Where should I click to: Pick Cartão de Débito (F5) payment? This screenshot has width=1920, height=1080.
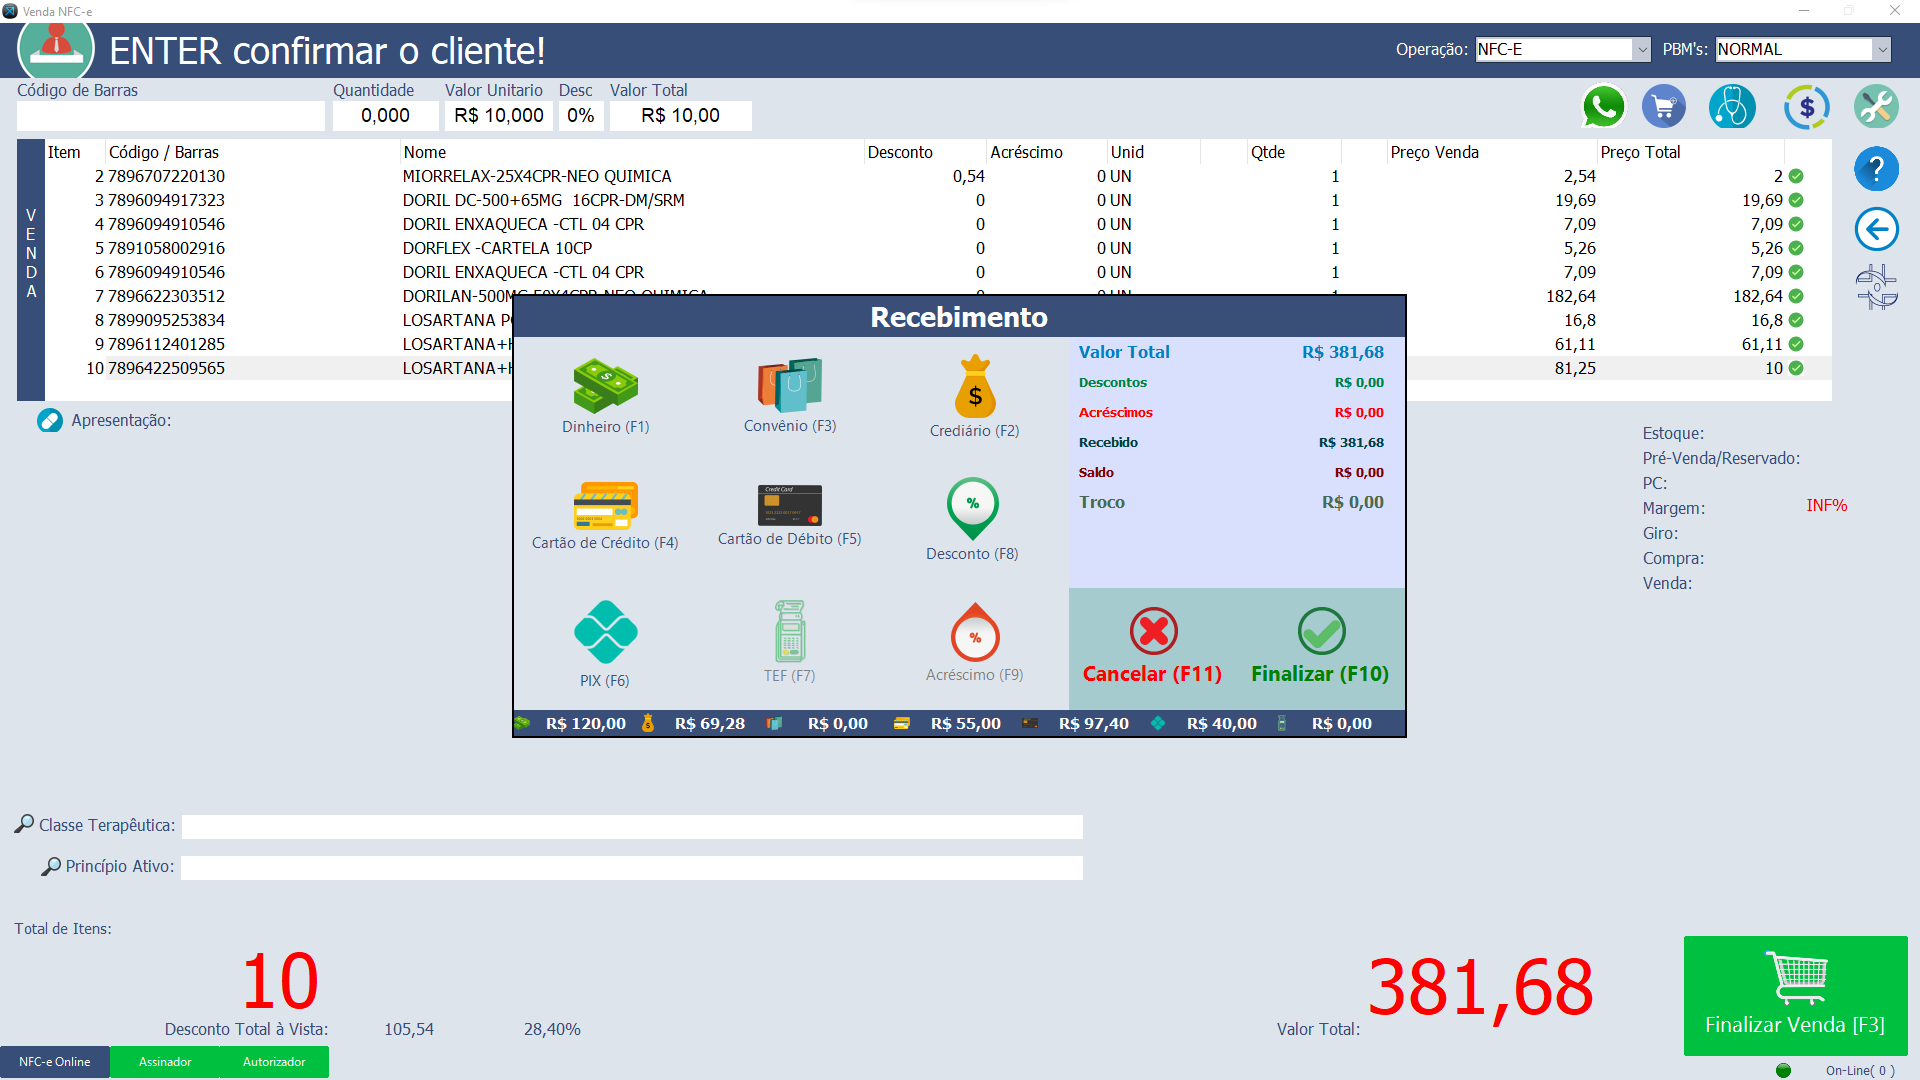point(789,506)
